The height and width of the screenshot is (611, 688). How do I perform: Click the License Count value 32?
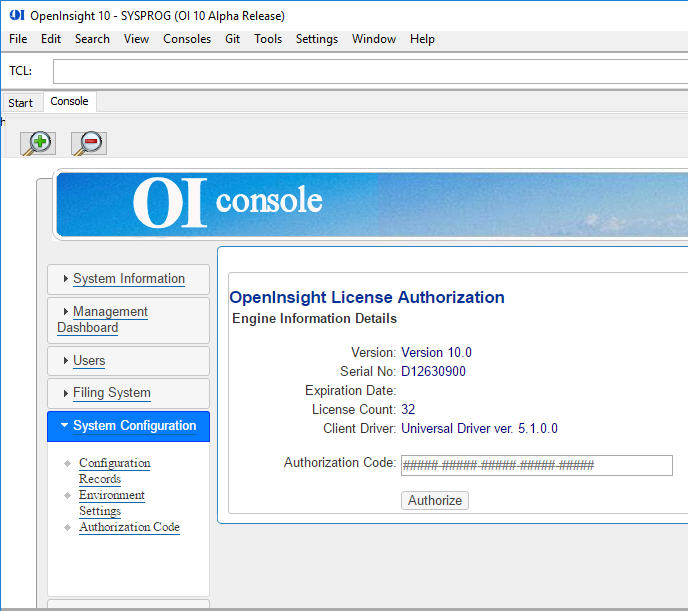click(408, 410)
